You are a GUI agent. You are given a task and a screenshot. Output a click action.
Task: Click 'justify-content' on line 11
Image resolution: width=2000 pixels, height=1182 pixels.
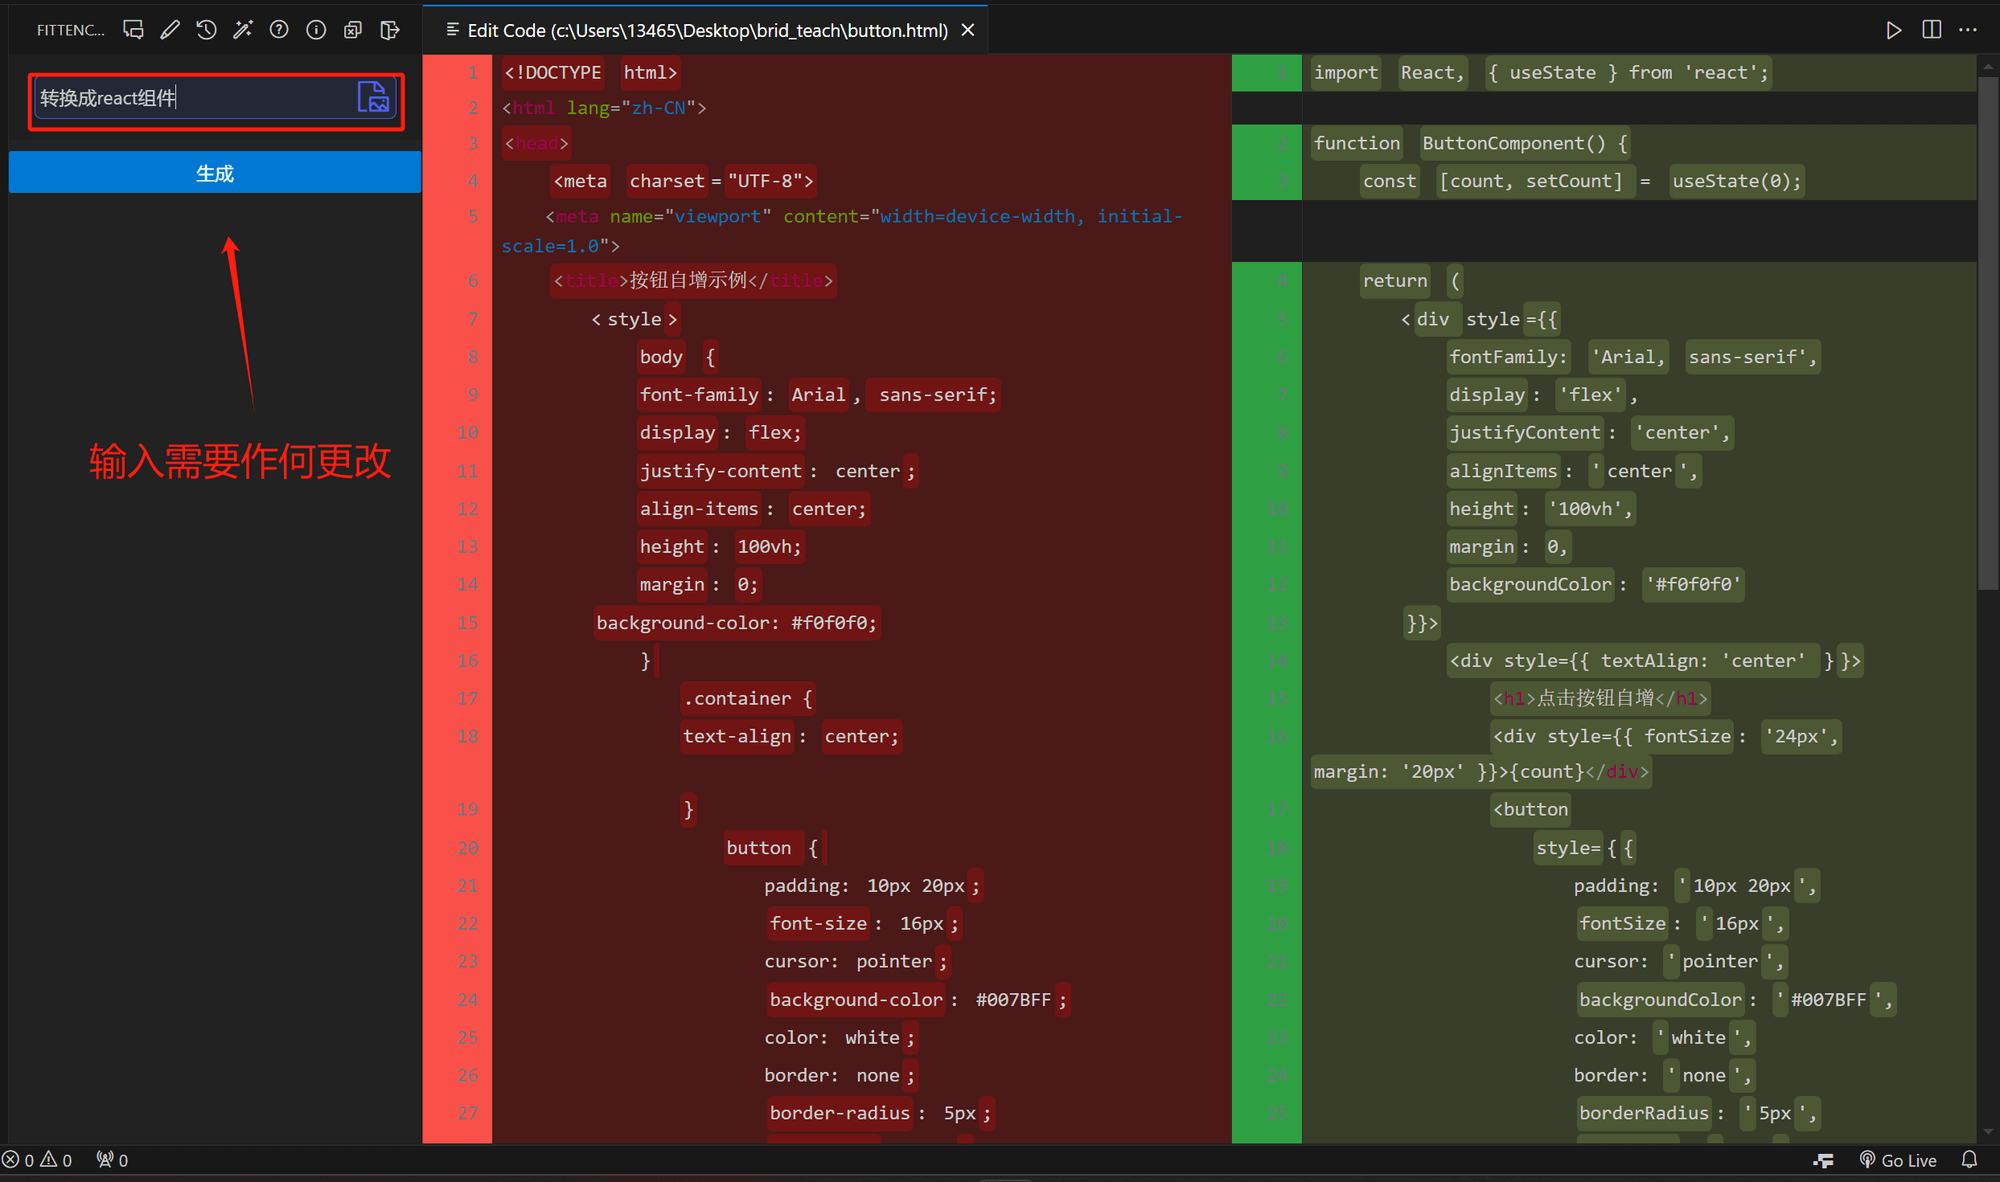point(720,471)
